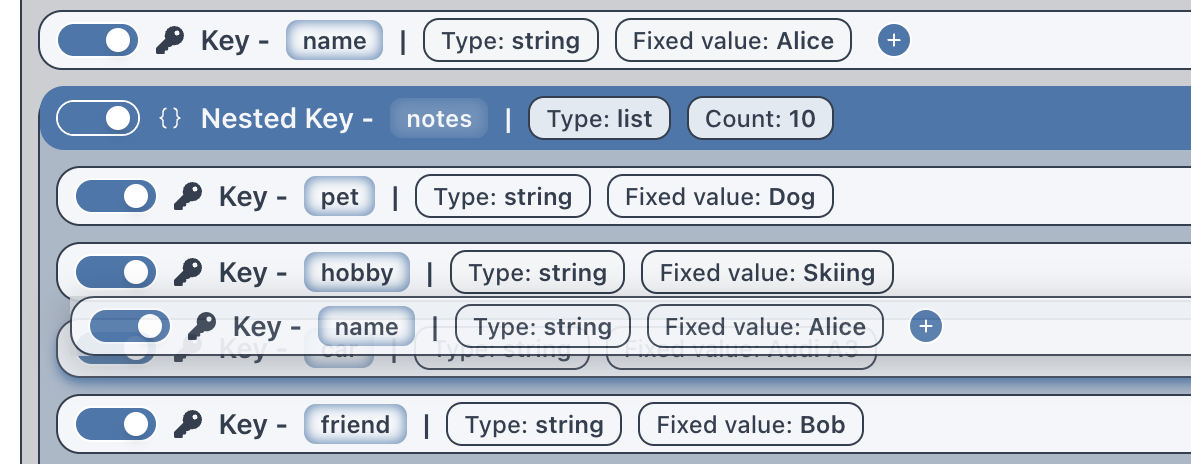Disable the toggle for the pet key

tap(115, 197)
